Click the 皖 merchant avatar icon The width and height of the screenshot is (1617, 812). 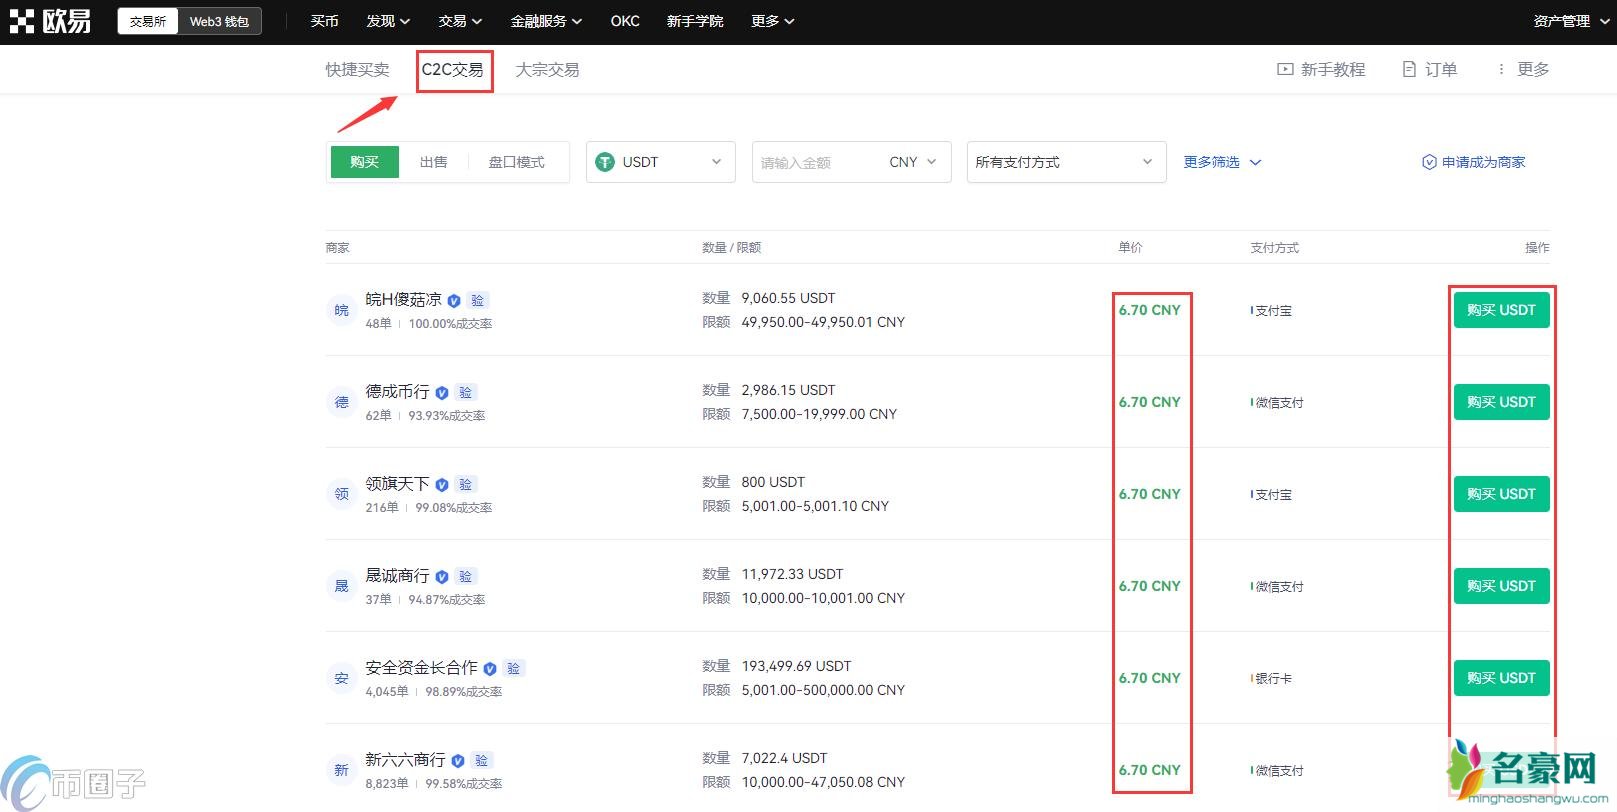(x=342, y=310)
